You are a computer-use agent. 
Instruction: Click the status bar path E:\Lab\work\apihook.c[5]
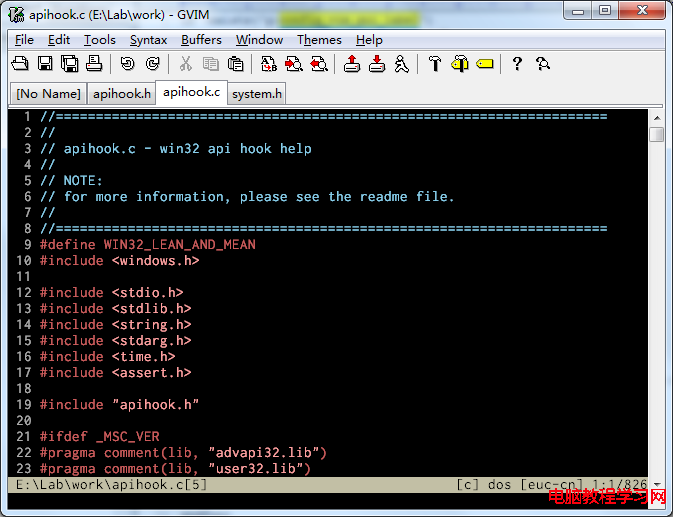[x=112, y=485]
